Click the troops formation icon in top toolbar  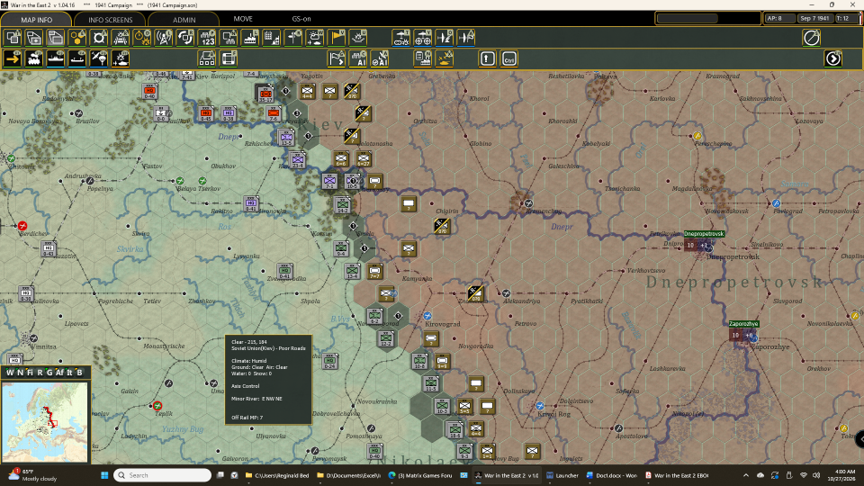coord(120,38)
